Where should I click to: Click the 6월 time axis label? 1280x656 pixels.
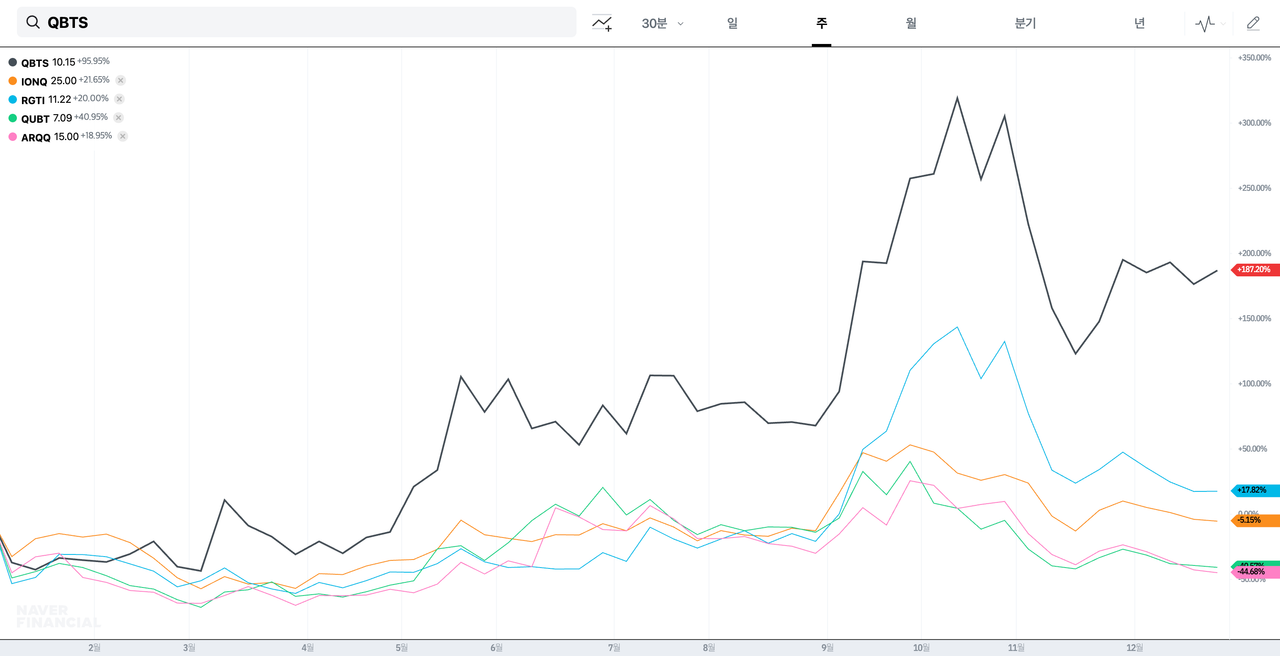(496, 647)
